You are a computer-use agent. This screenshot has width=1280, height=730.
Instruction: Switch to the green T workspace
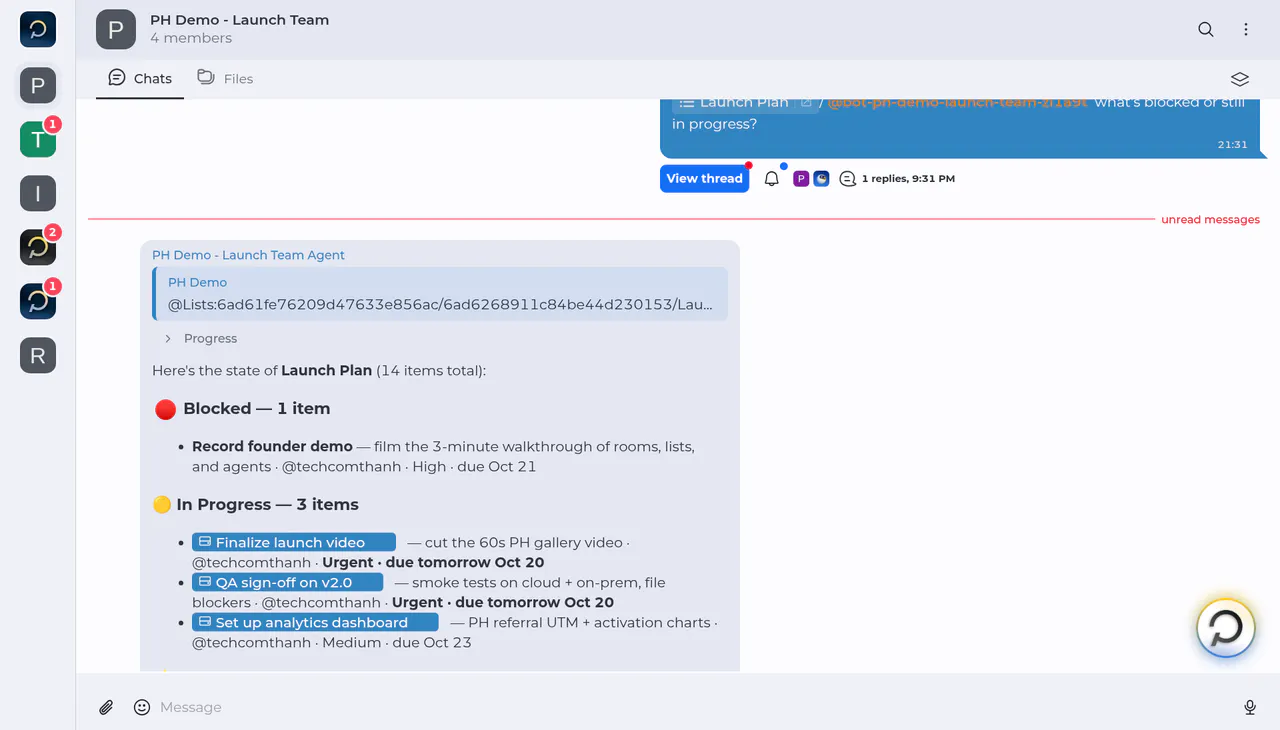click(38, 140)
